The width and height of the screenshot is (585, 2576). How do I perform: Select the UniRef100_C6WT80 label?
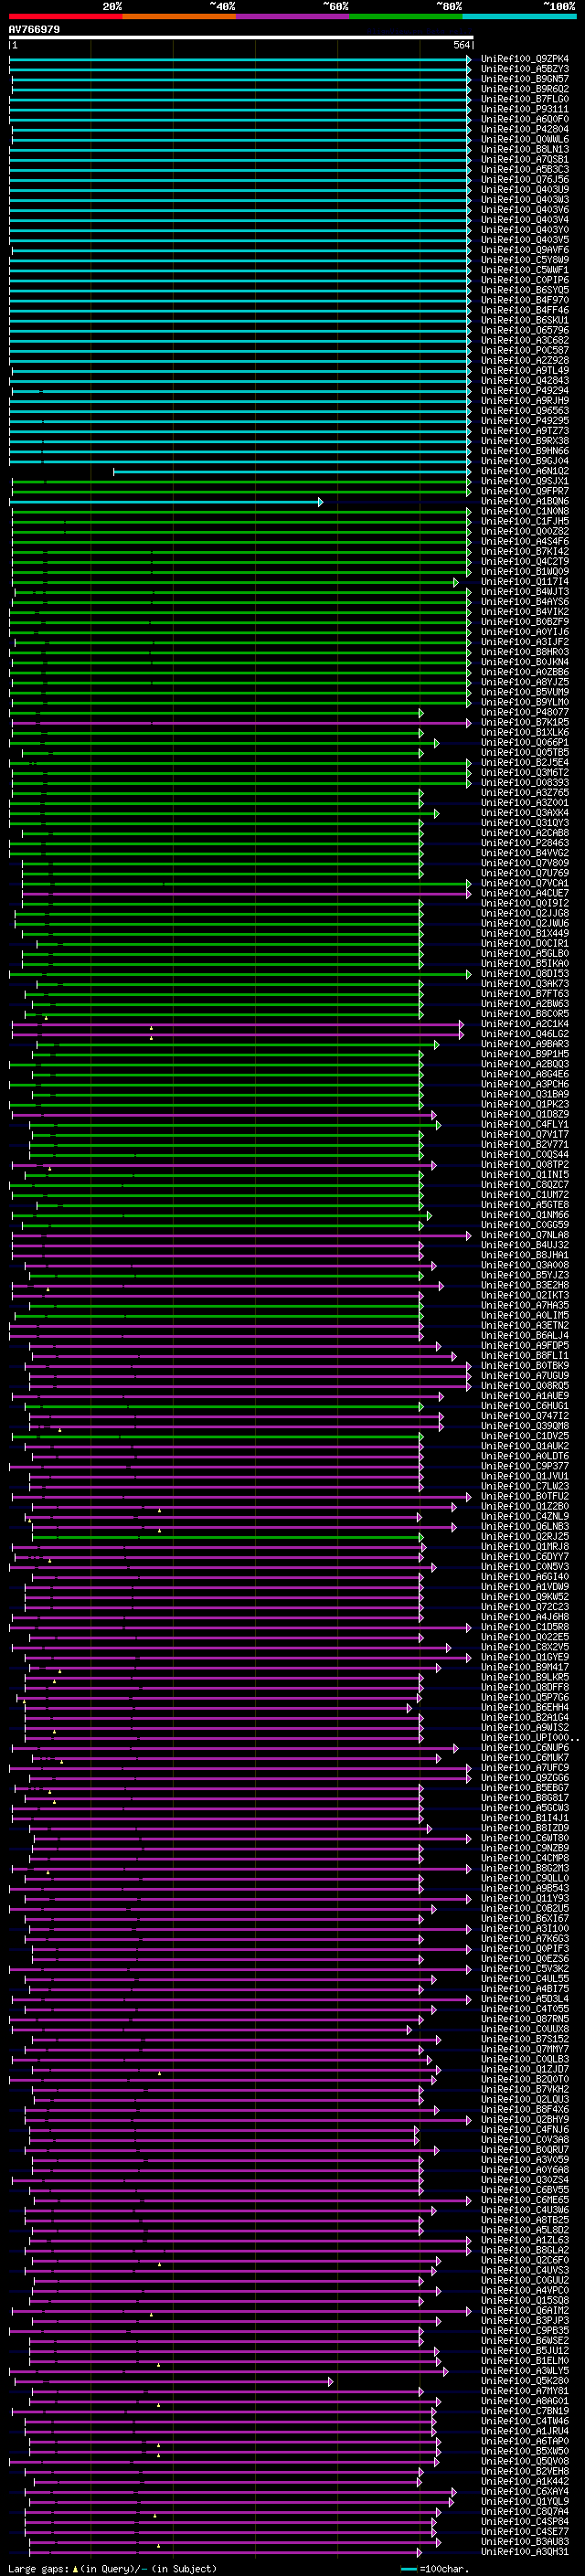click(x=525, y=1838)
